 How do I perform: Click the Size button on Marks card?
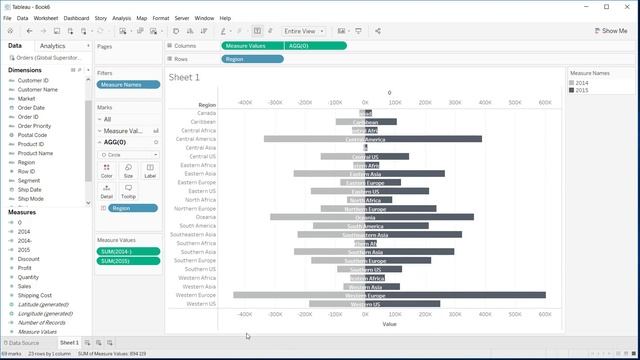tap(128, 171)
